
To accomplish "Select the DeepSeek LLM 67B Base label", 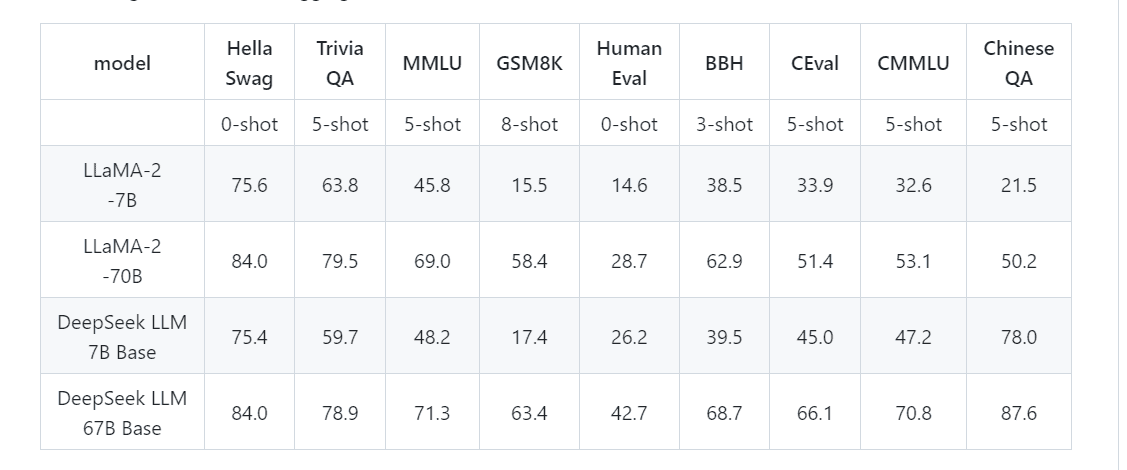I will 122,413.
